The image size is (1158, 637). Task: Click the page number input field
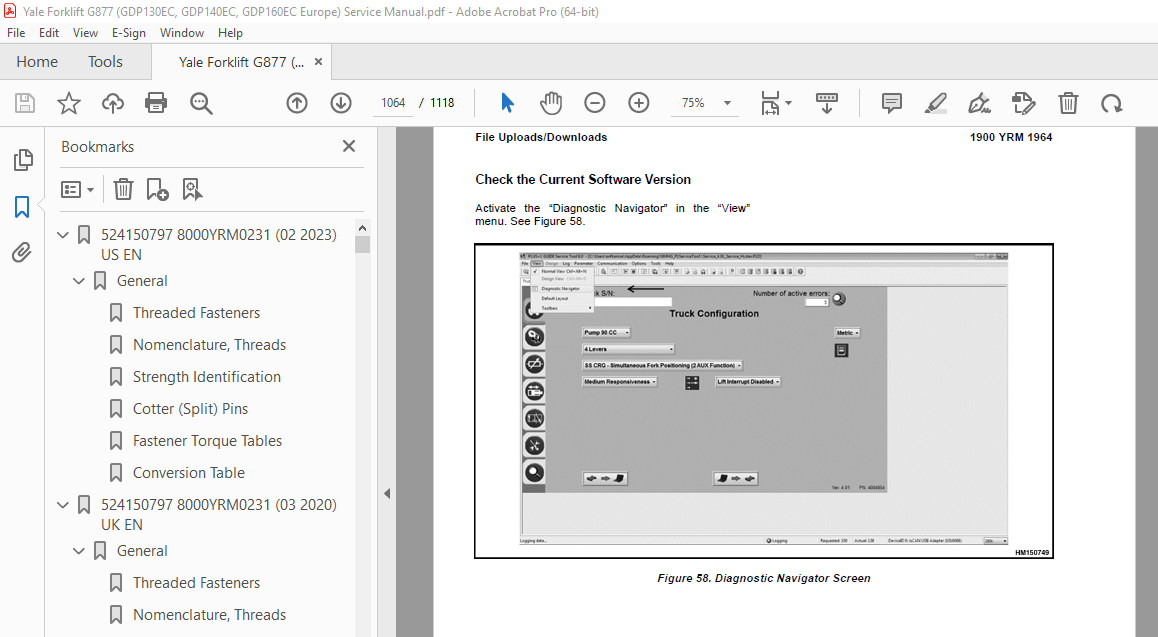[x=393, y=103]
